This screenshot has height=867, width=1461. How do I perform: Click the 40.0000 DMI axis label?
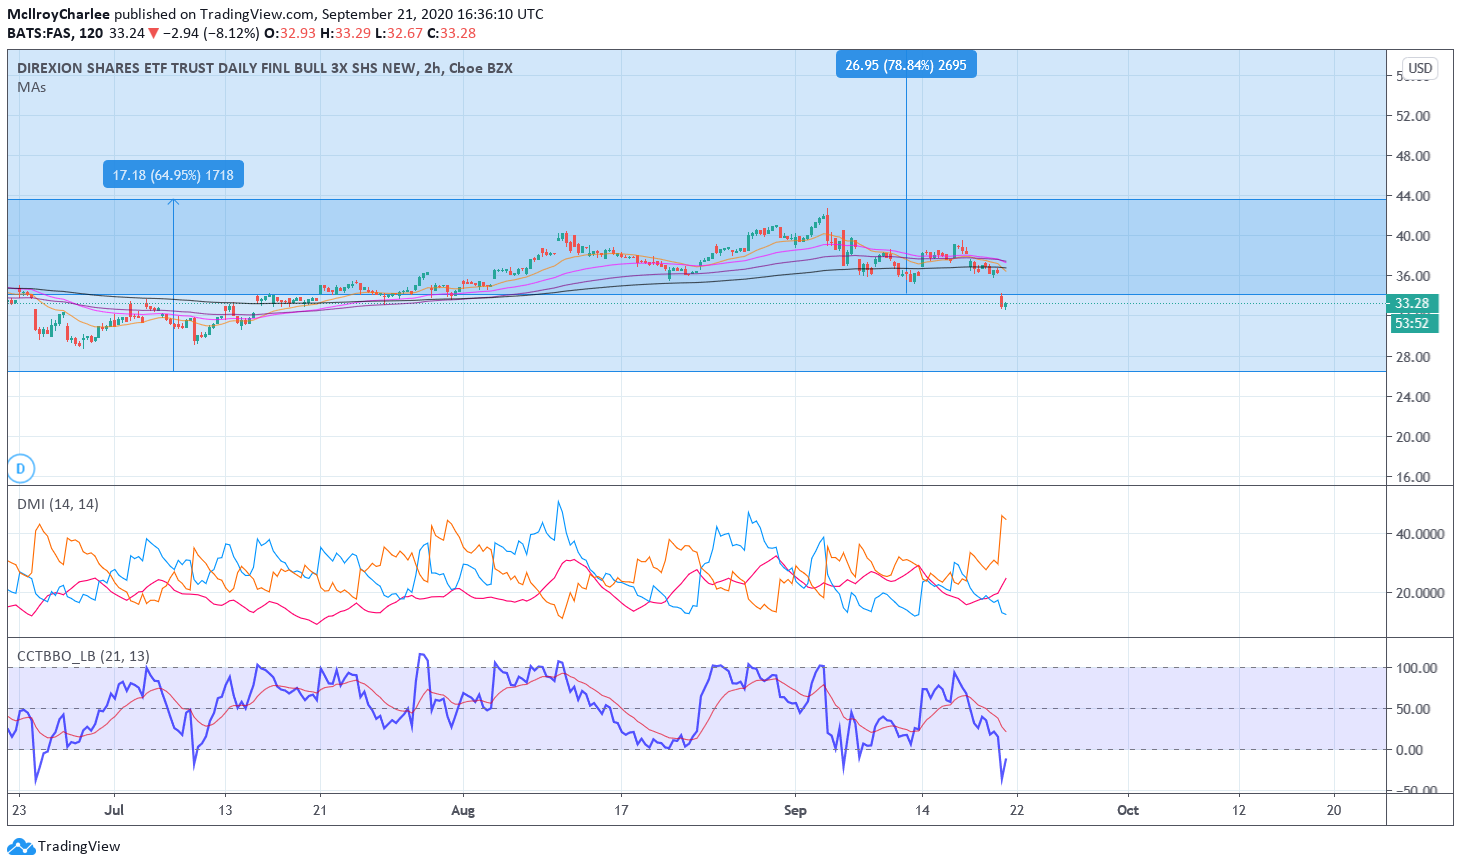(x=1420, y=534)
